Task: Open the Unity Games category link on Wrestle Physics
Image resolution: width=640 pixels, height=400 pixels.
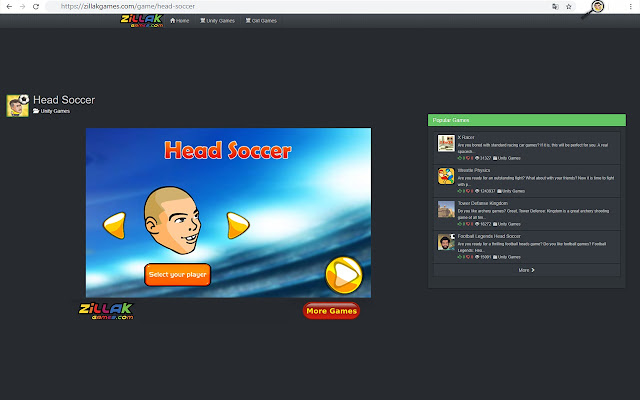Action: point(511,191)
